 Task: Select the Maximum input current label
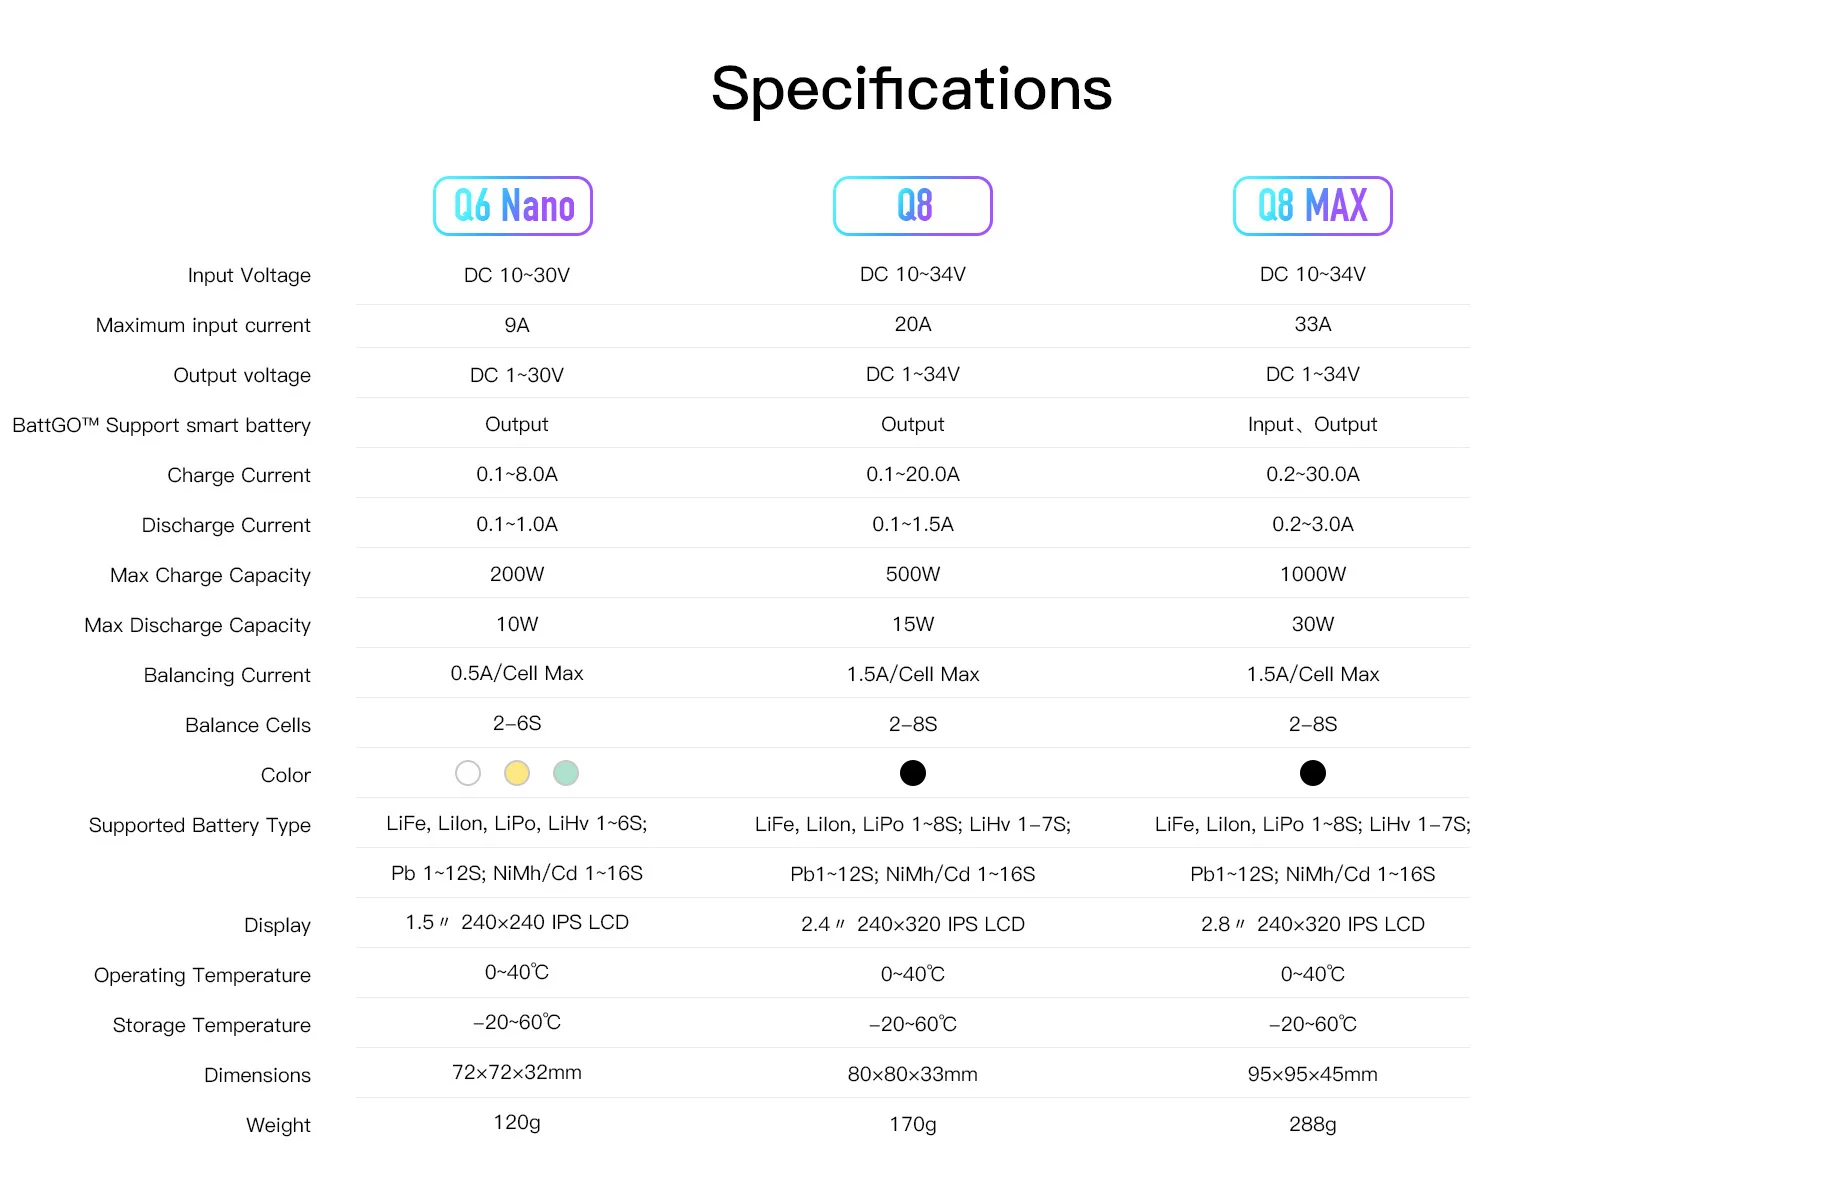pos(203,325)
